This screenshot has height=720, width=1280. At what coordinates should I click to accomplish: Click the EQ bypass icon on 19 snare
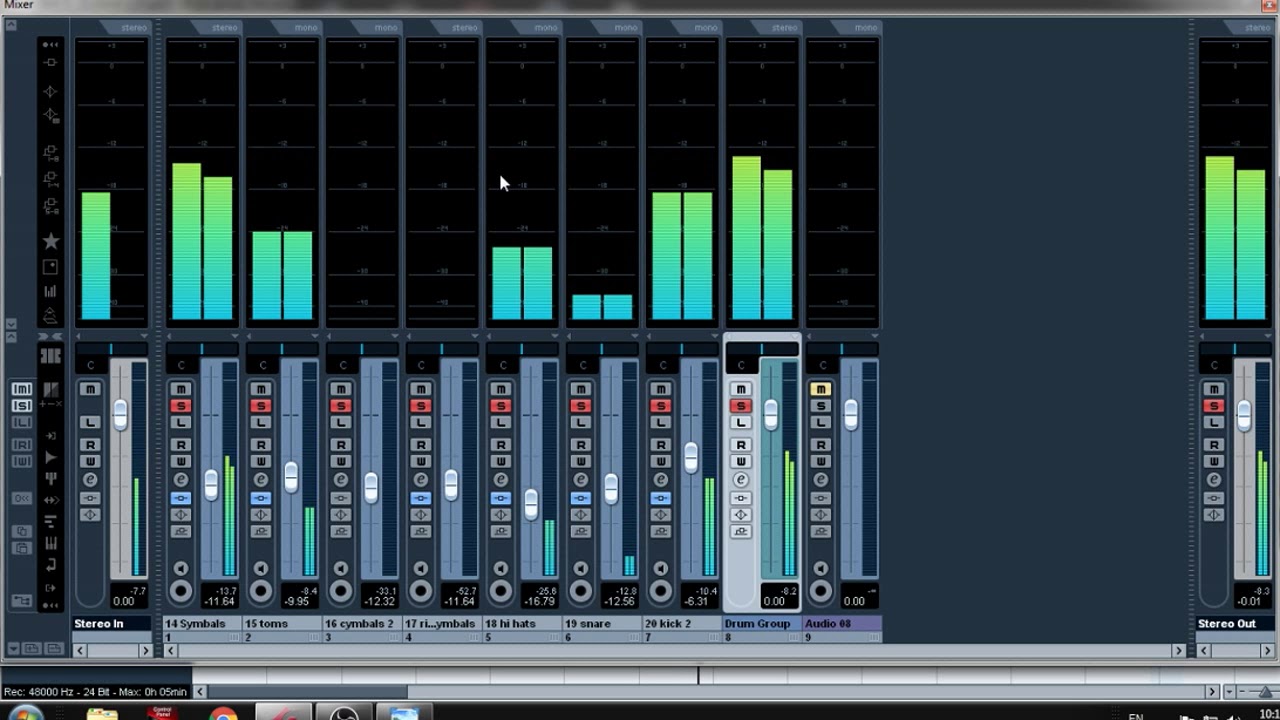[580, 515]
